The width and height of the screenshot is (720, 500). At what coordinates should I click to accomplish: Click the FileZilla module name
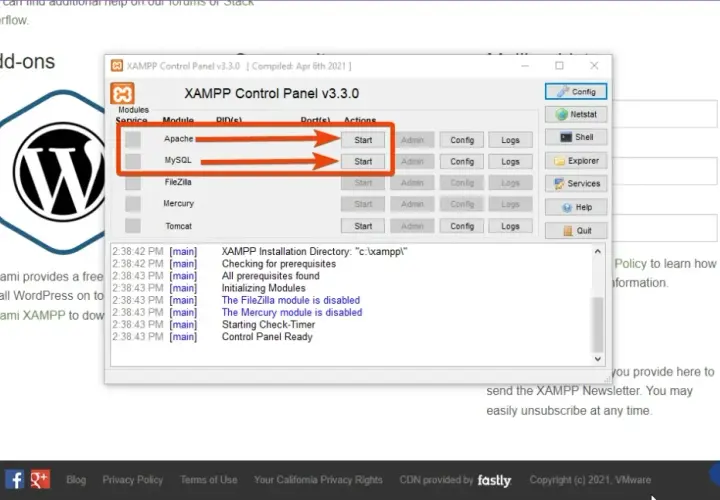(178, 182)
